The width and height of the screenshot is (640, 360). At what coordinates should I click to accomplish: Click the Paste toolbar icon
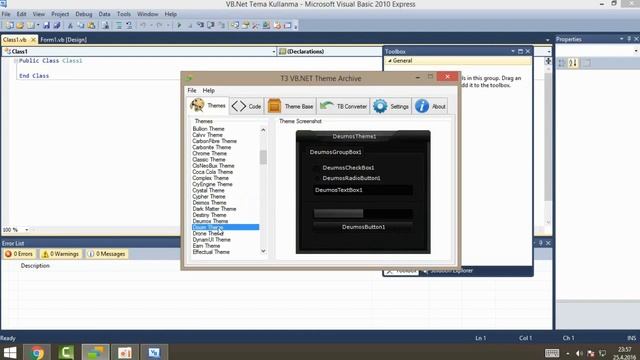(91, 25)
